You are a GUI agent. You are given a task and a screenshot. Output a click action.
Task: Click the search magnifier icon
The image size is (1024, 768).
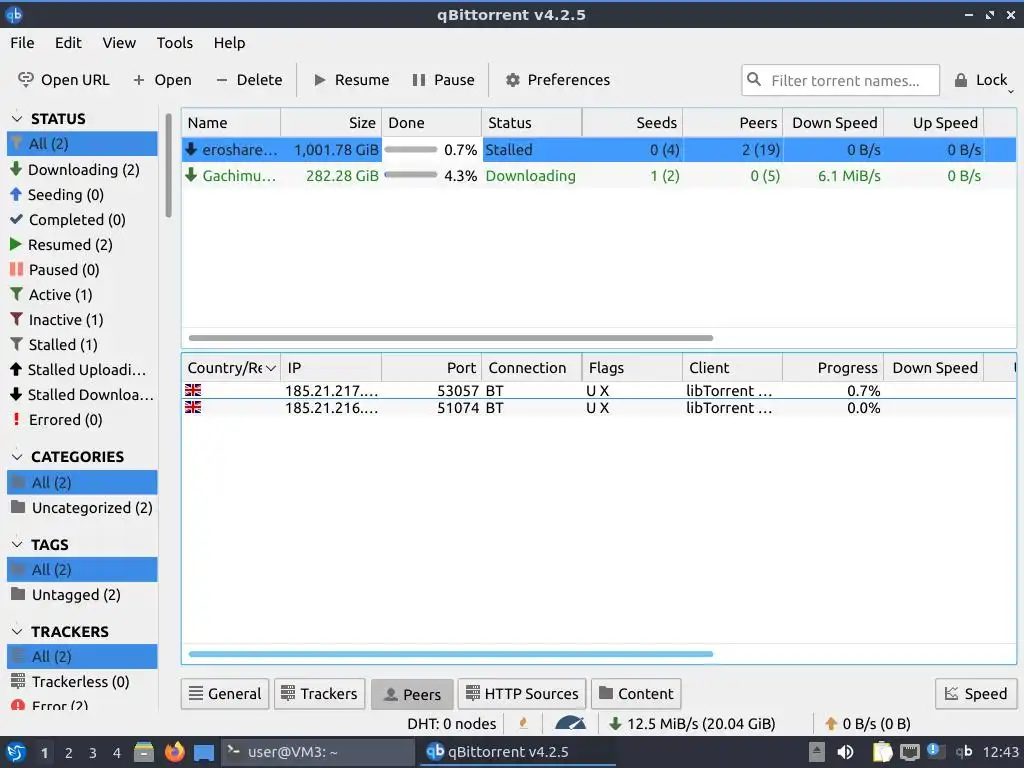click(x=754, y=79)
